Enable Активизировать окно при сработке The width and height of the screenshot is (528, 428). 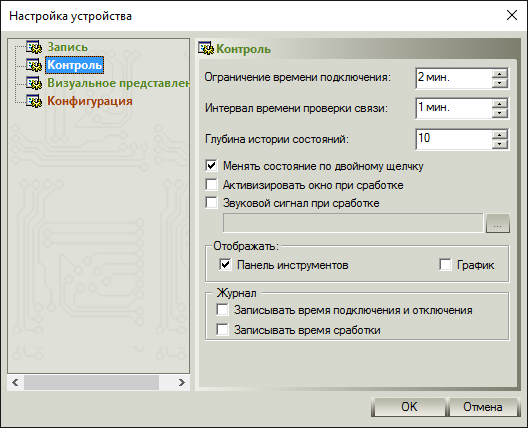click(x=211, y=185)
